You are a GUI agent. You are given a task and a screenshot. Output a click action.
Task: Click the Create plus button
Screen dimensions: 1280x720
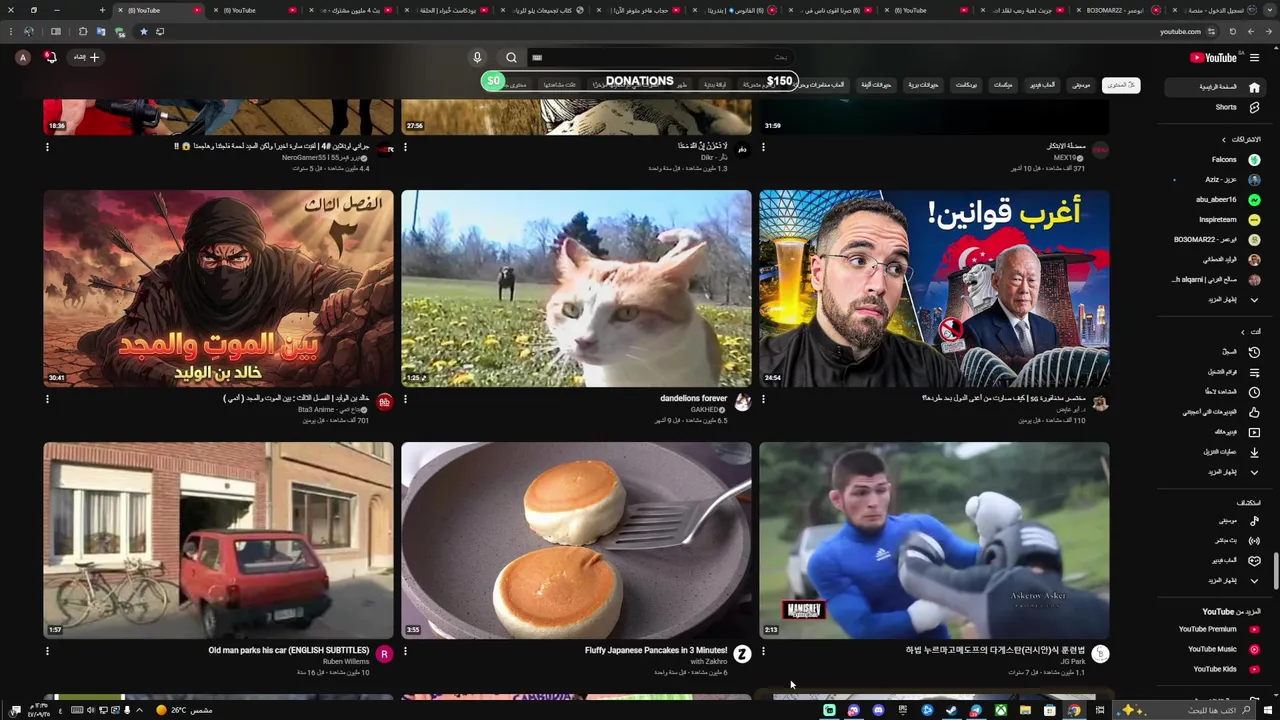[87, 57]
